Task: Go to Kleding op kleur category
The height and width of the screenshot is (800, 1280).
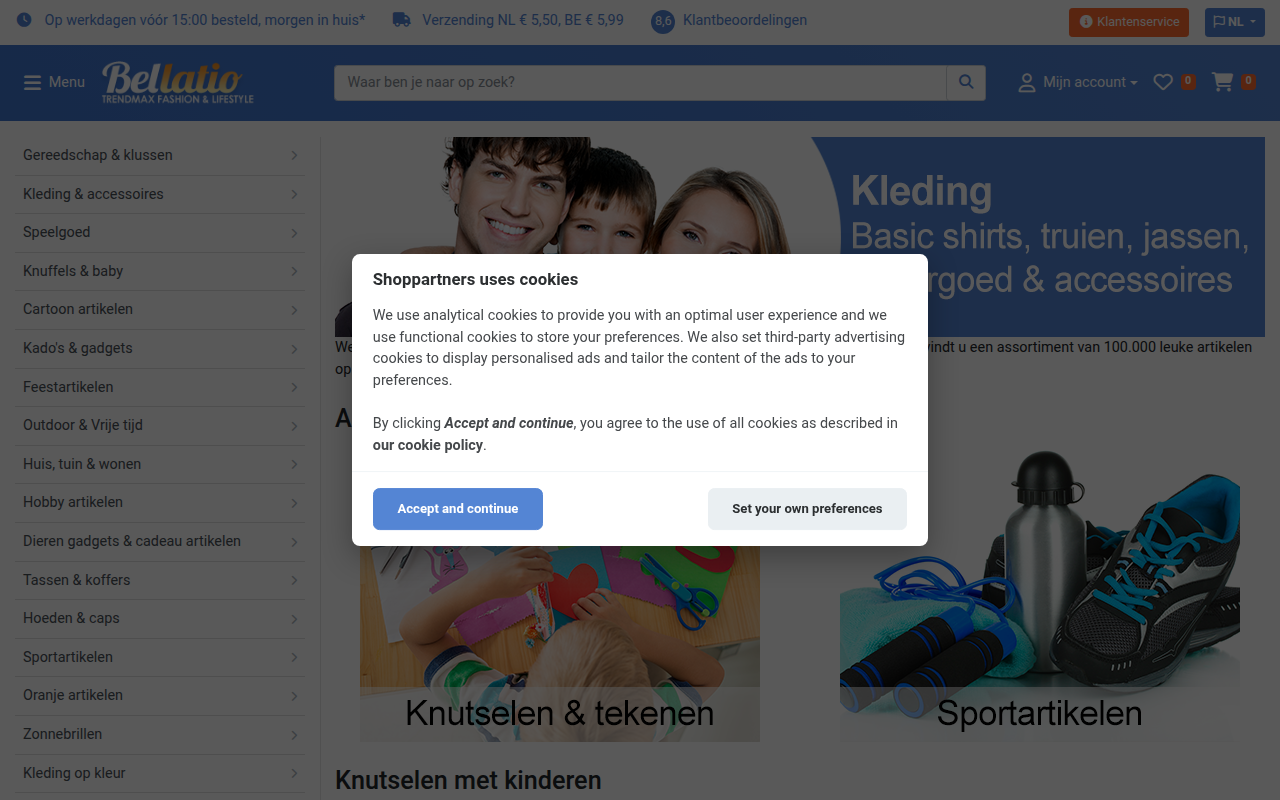Action: point(160,773)
